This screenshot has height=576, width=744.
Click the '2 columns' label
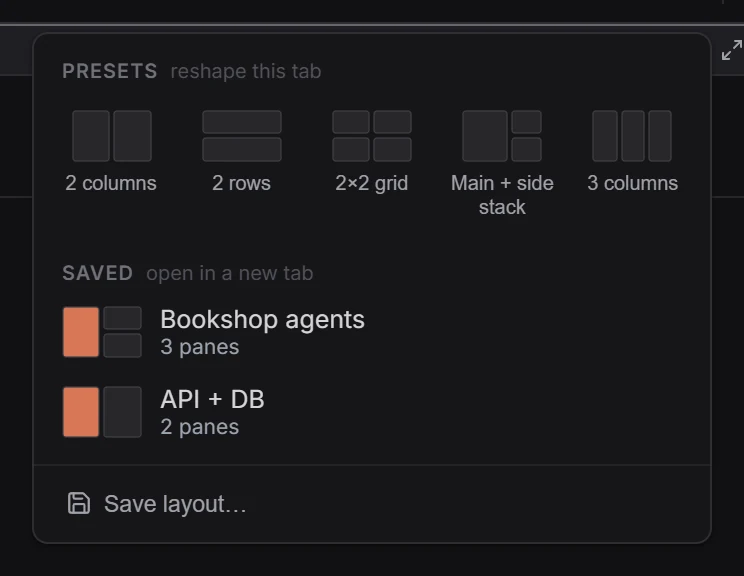pos(111,183)
